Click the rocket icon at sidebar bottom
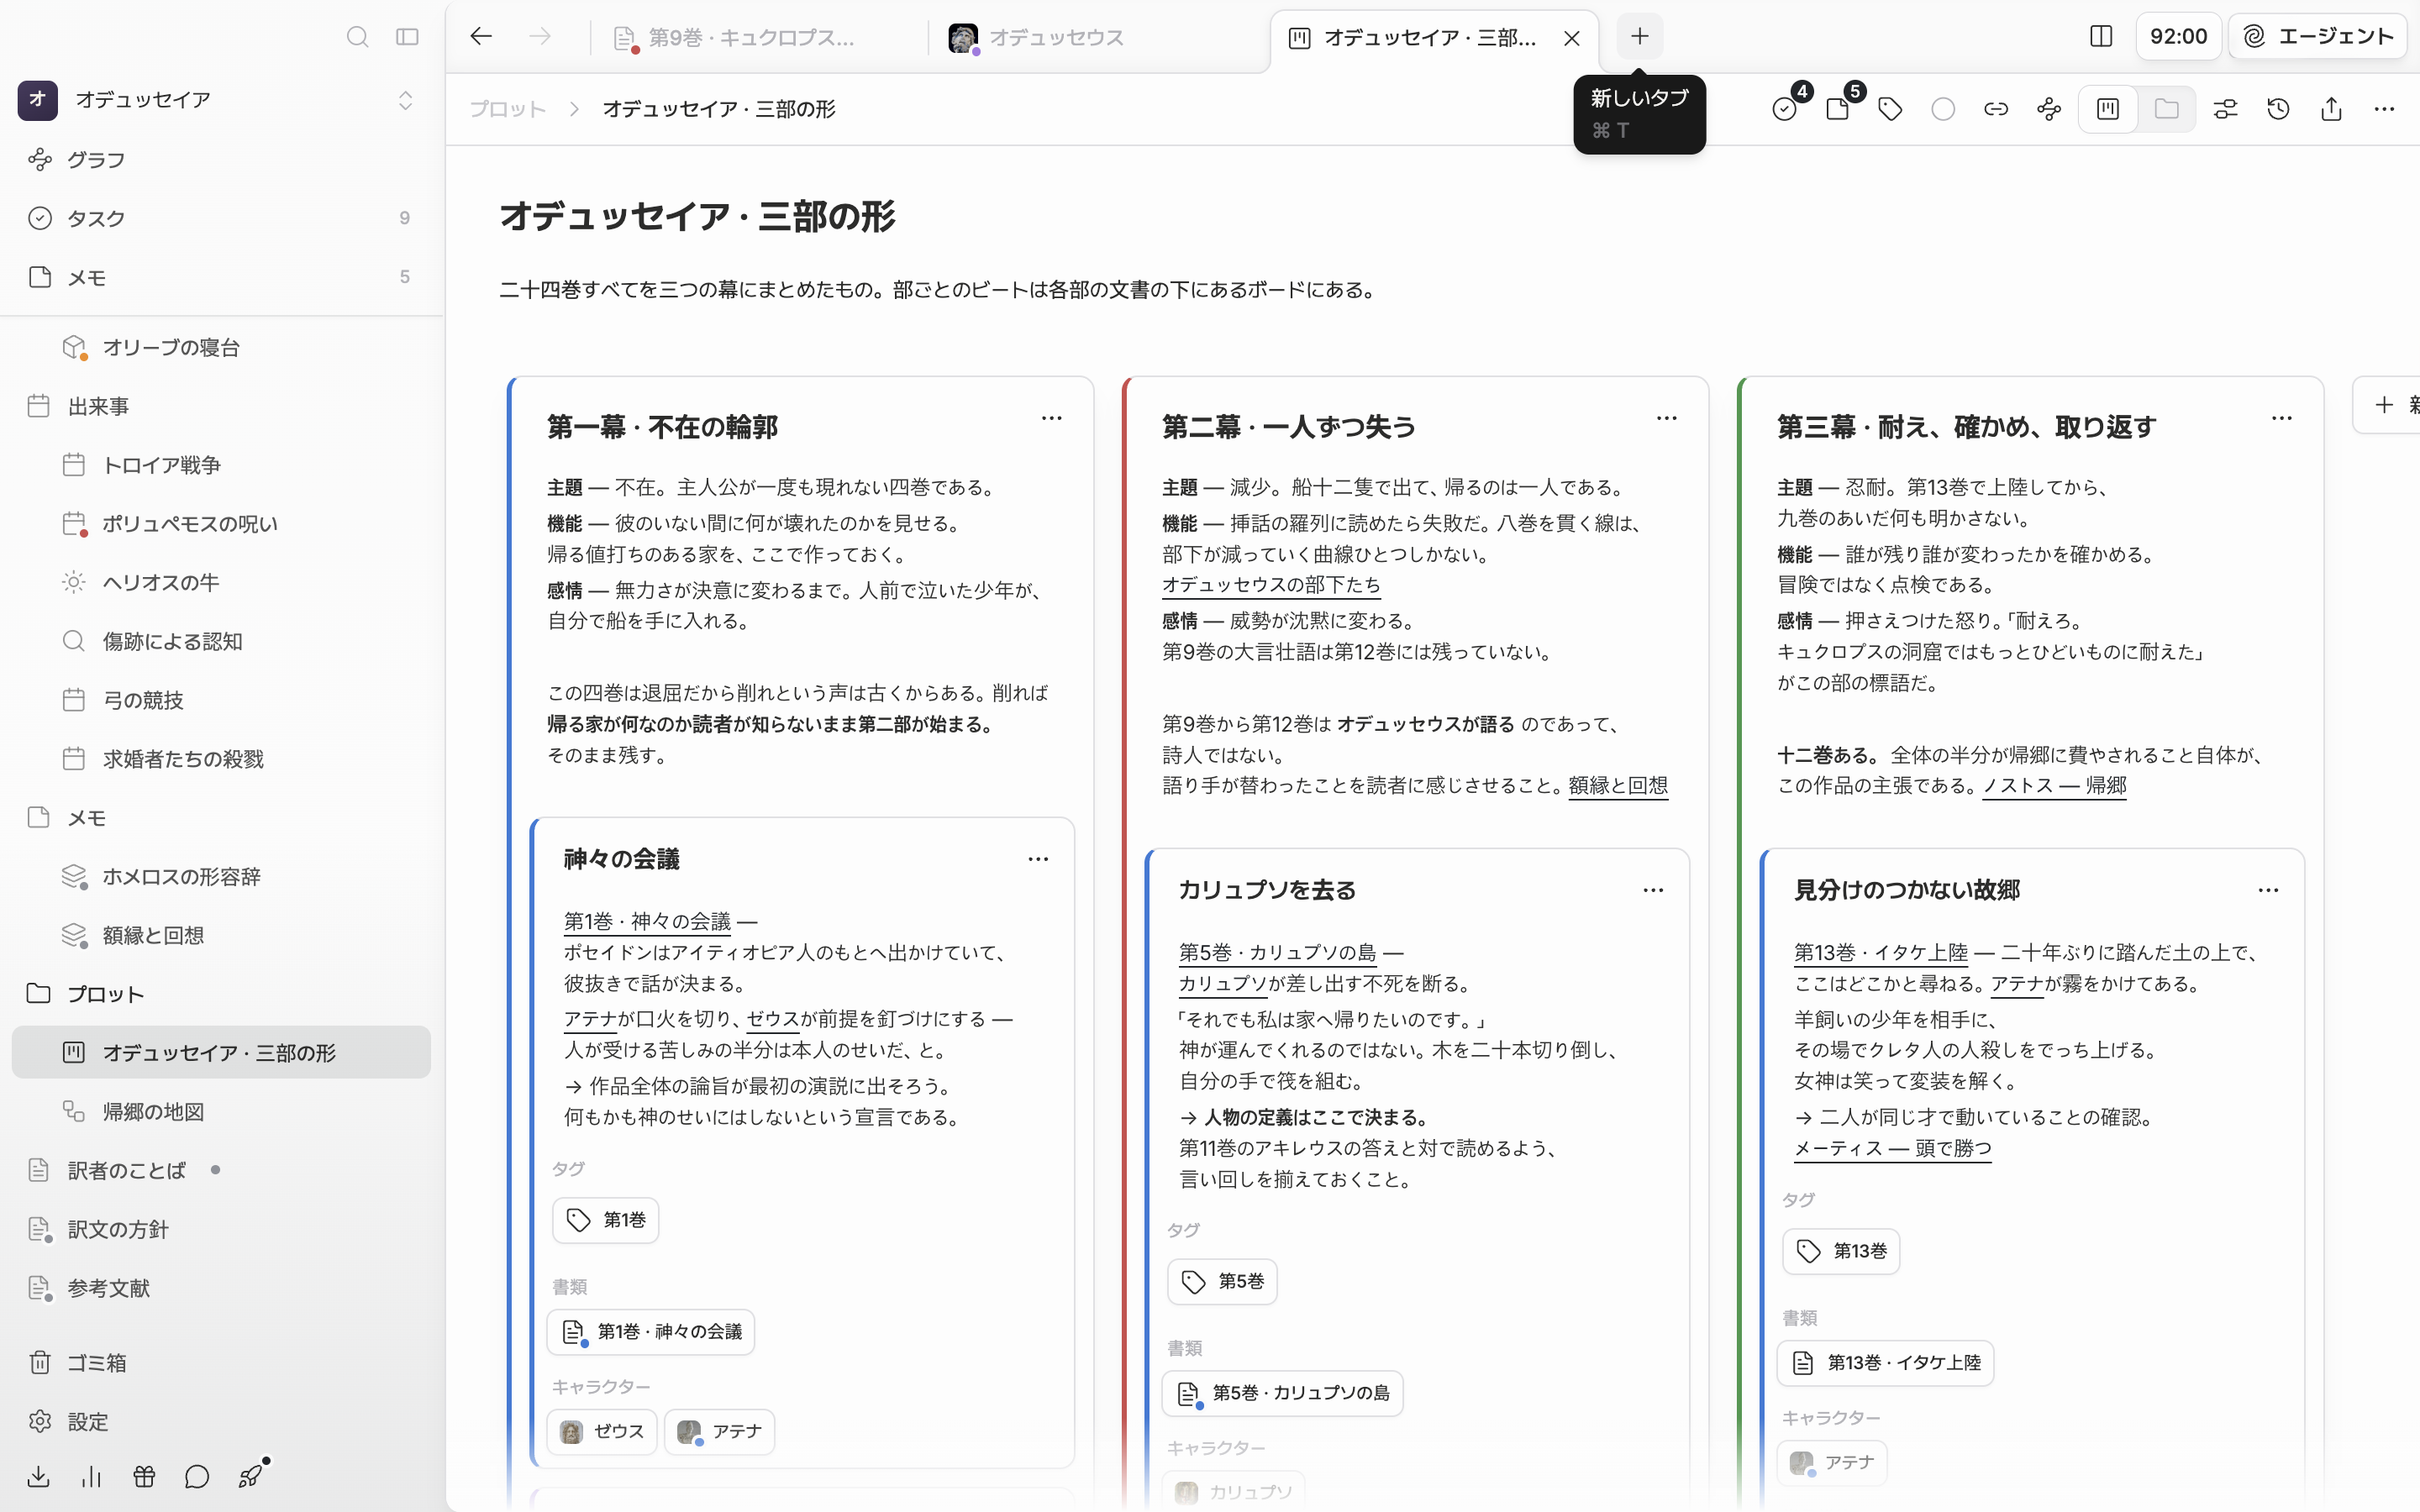Image resolution: width=2420 pixels, height=1512 pixels. tap(251, 1476)
